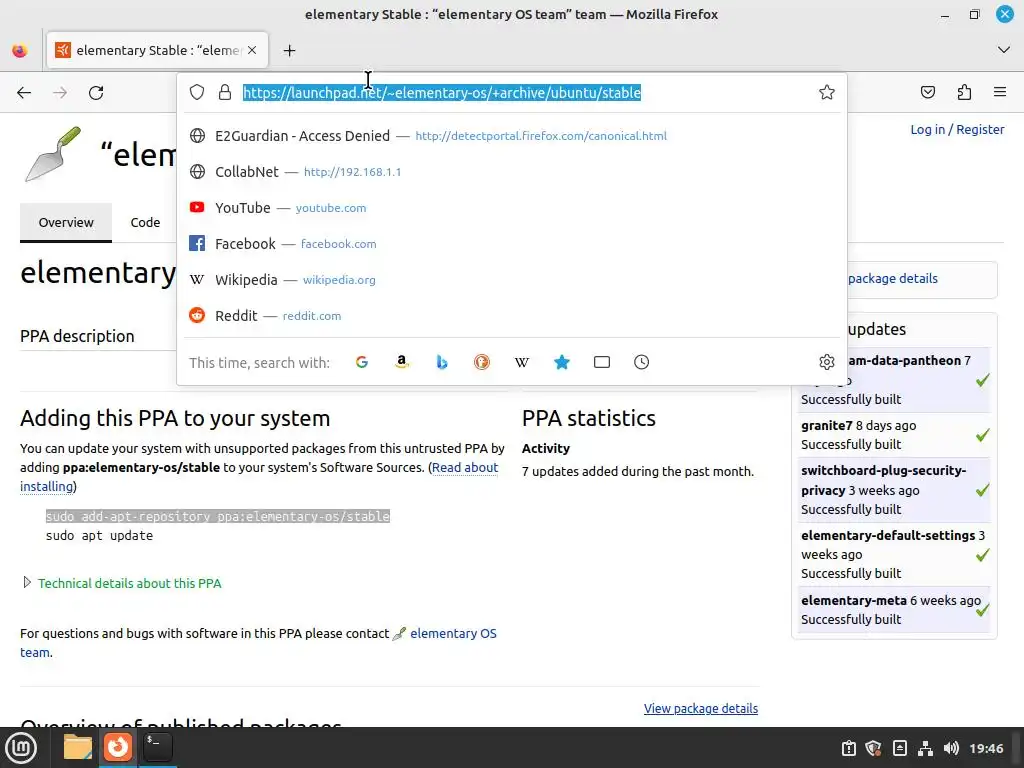1024x768 pixels.
Task: Open the Pocket save icon
Action: tap(927, 92)
